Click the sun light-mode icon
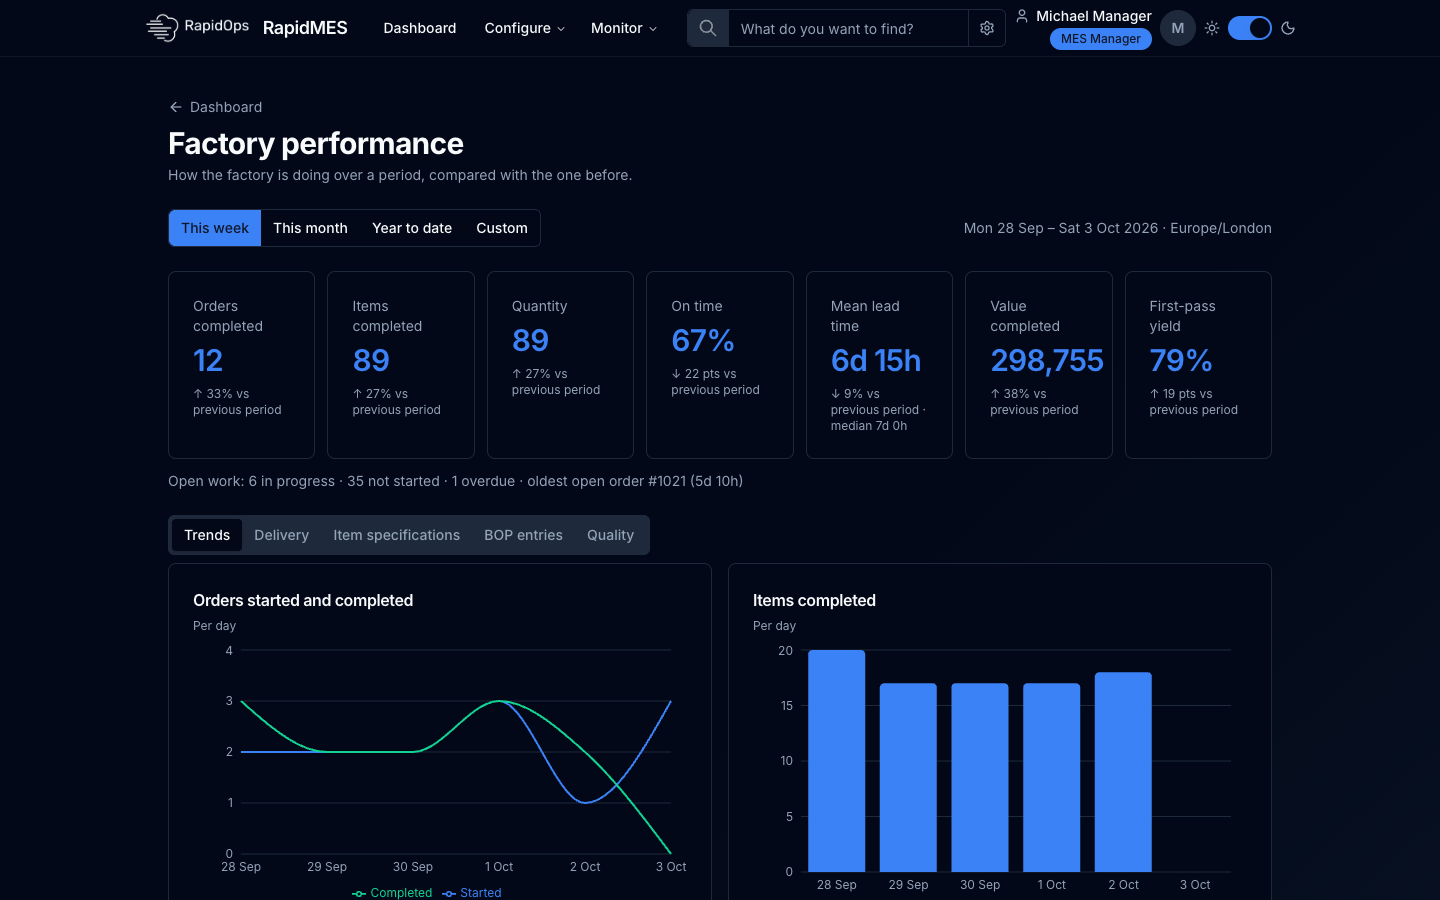 click(x=1212, y=28)
